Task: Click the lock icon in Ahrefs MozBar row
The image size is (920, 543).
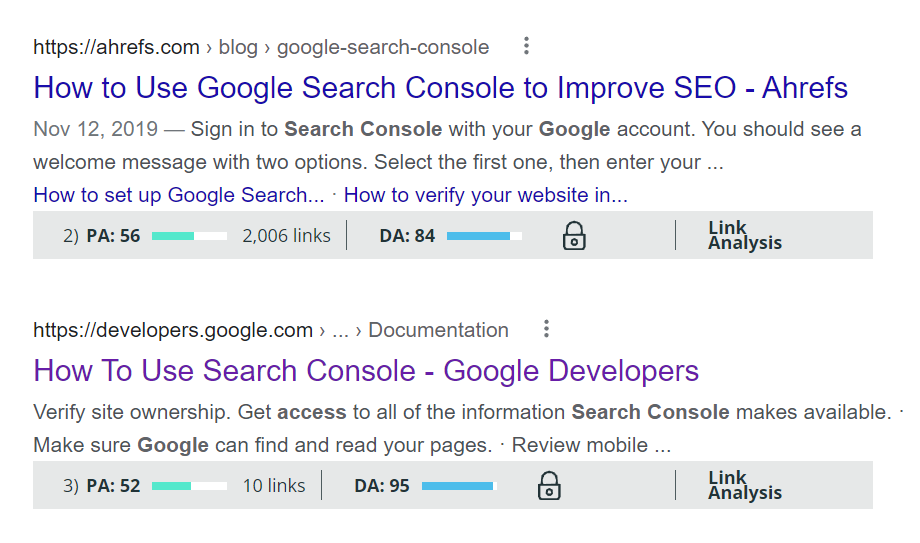Action: click(574, 236)
